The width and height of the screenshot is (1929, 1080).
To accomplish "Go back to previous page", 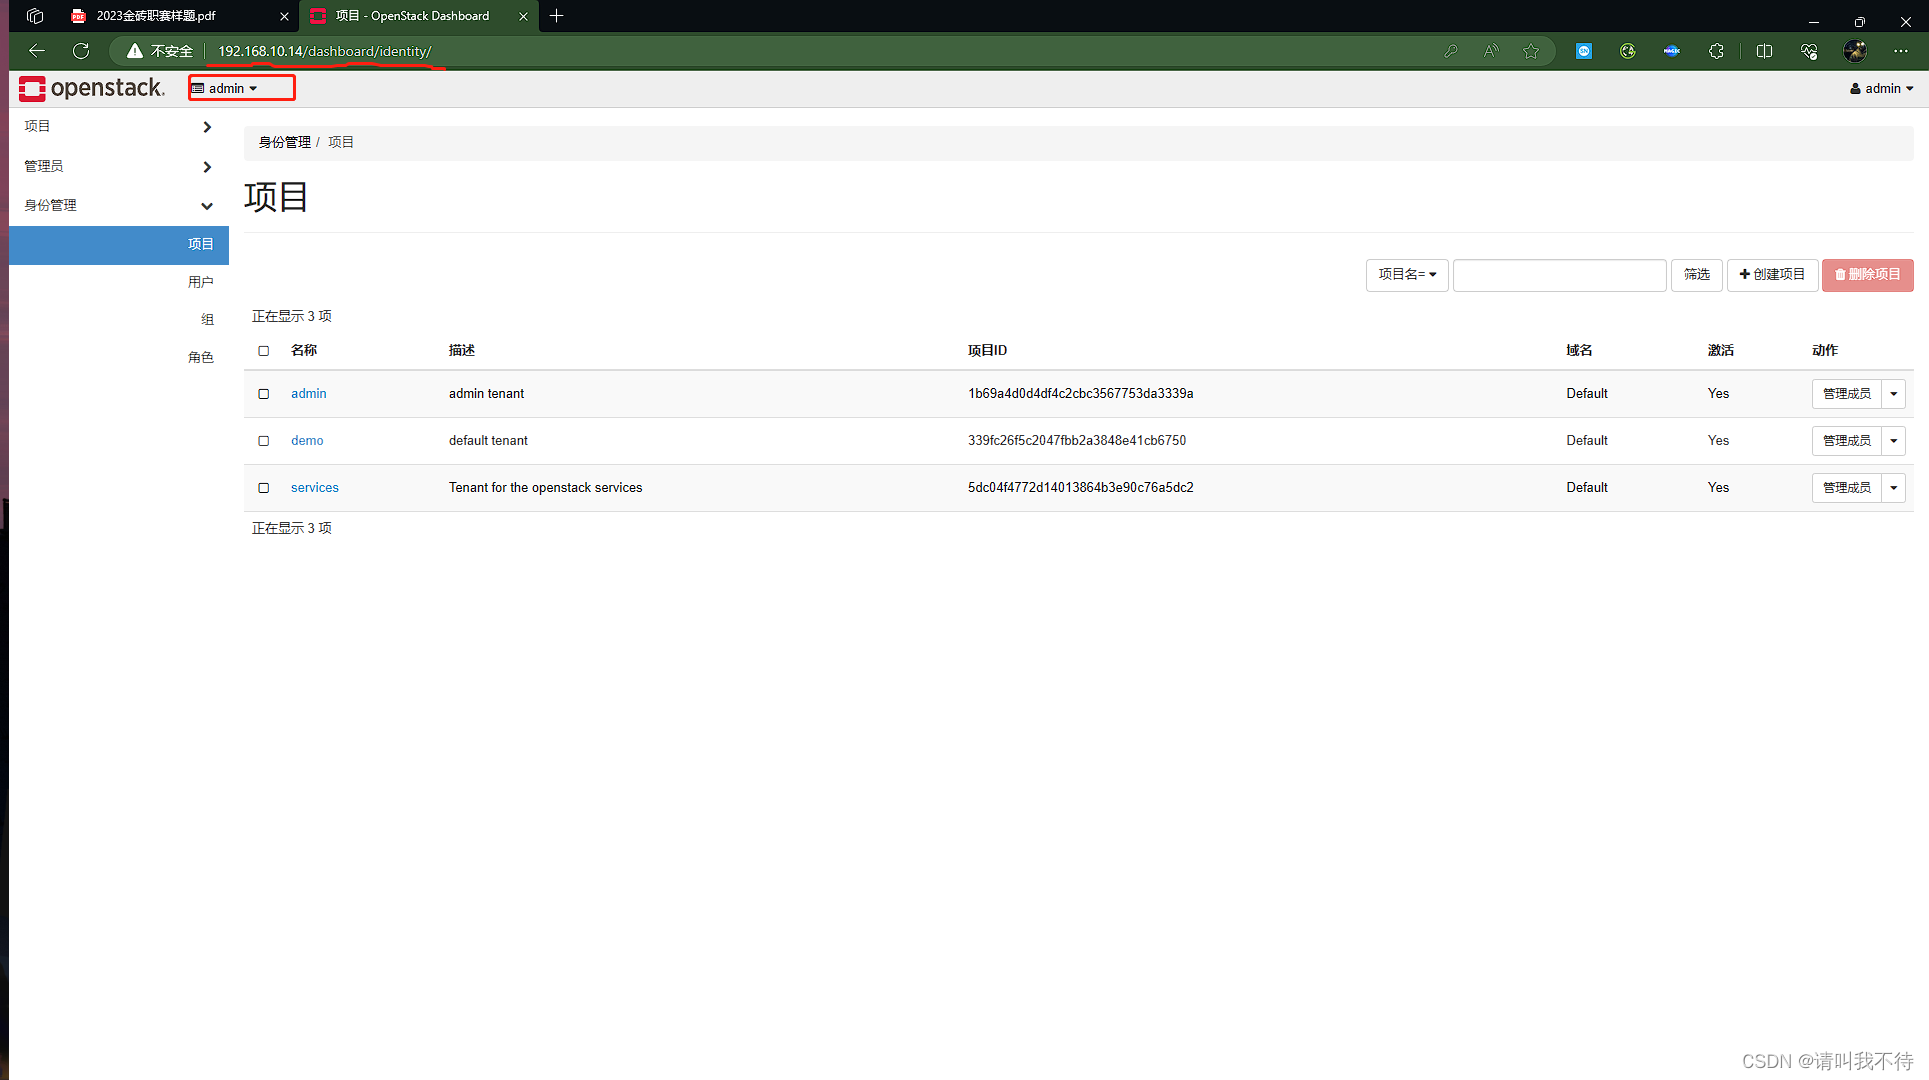I will tap(37, 51).
